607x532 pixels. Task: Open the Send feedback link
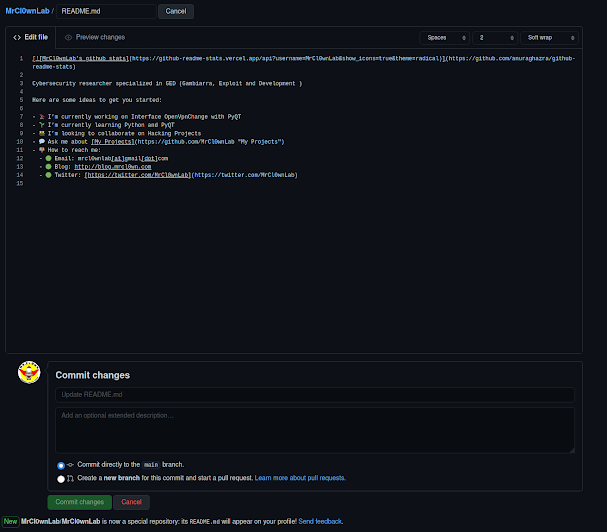320,521
